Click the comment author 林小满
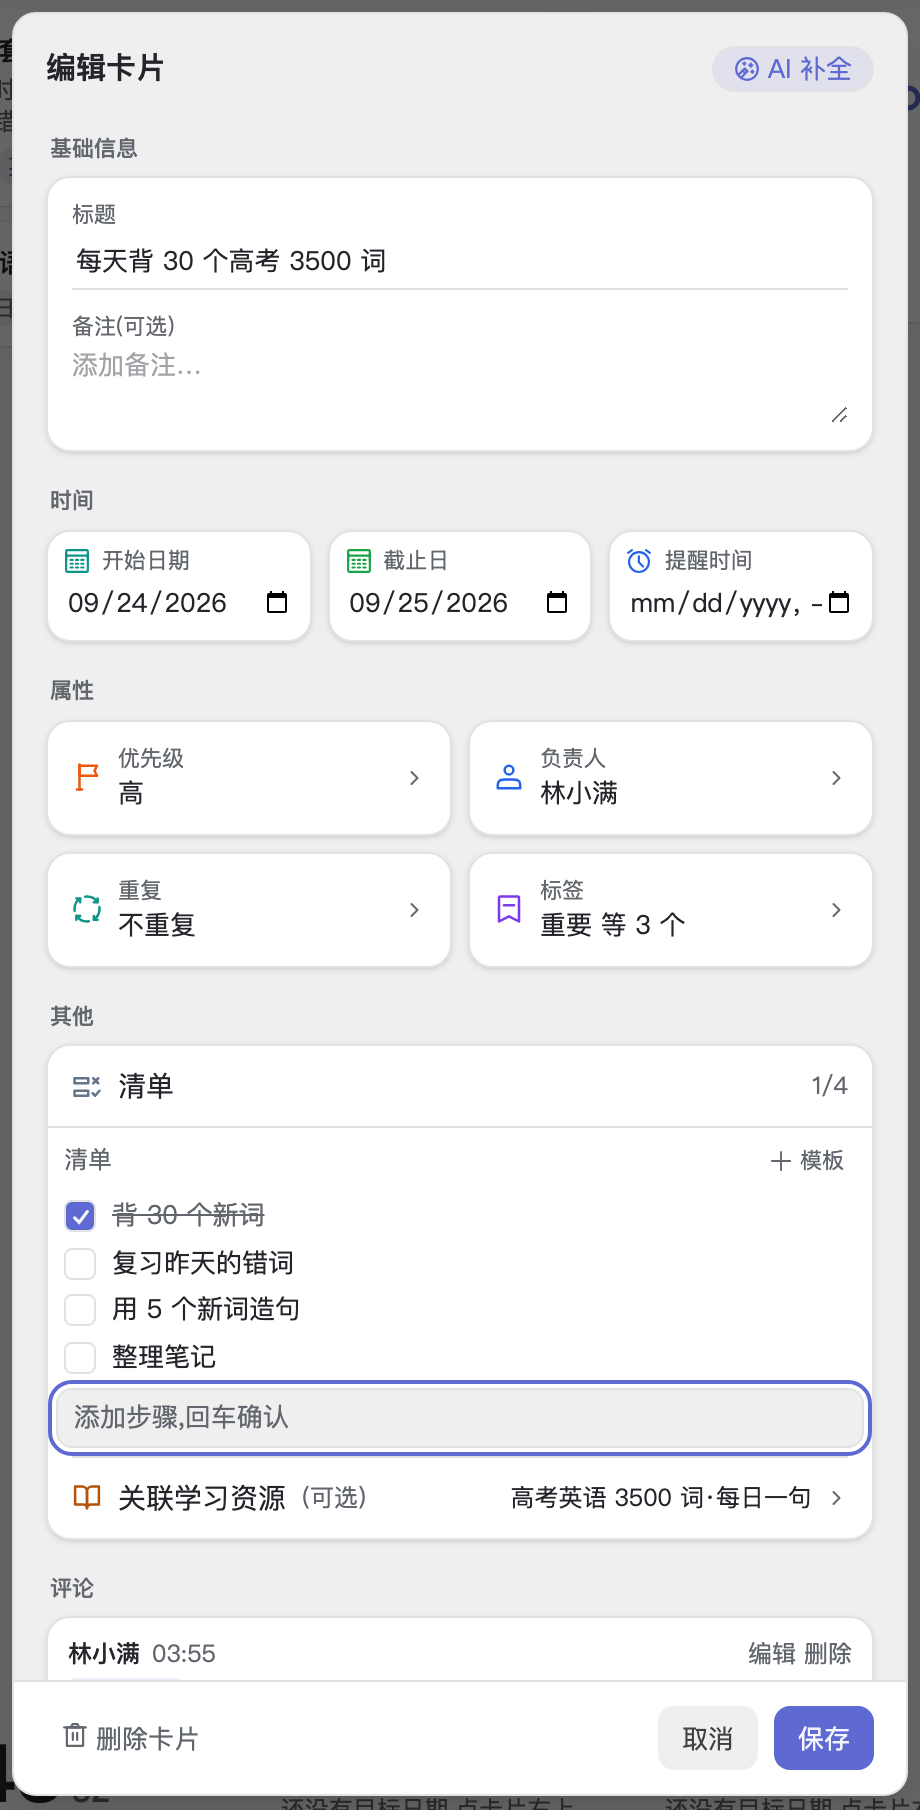 pos(104,1653)
